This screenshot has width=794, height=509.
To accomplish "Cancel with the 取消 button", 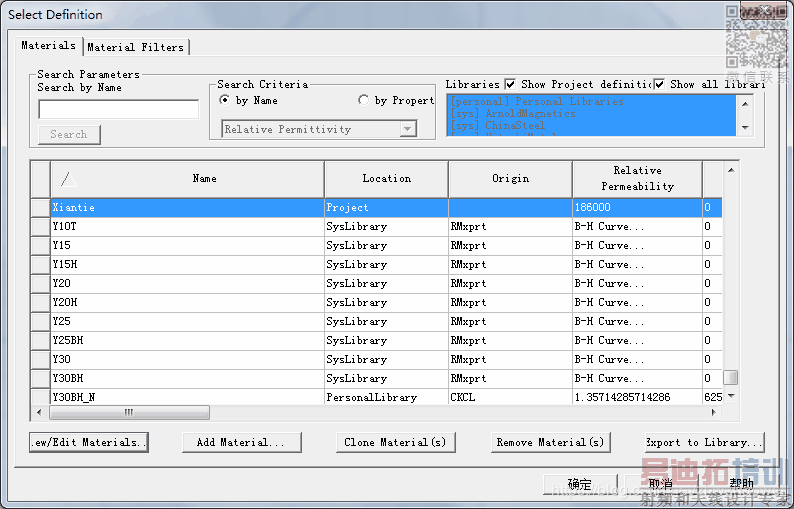I will click(x=661, y=485).
